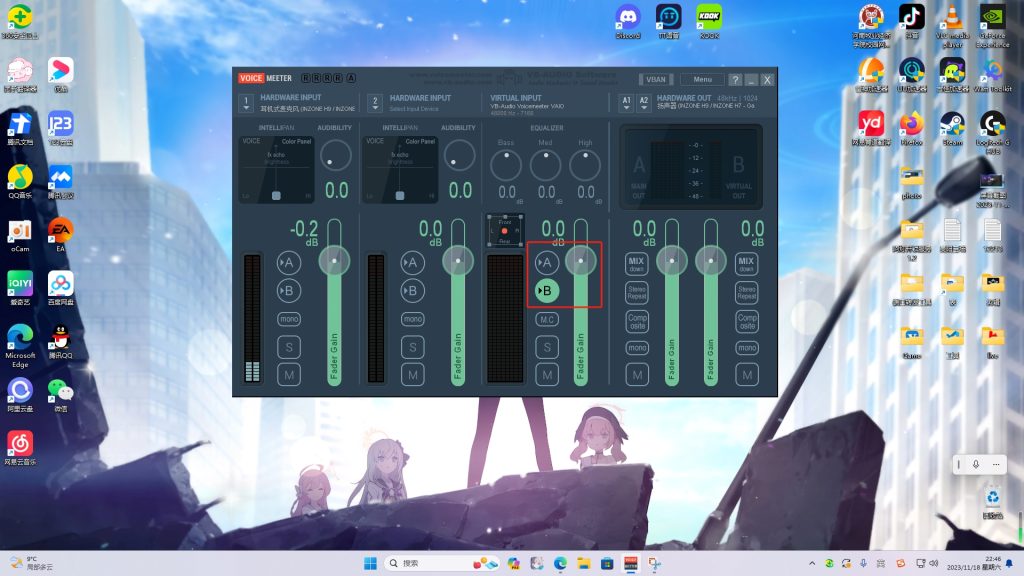Viewport: 1024px width, 576px height.
Task: Open GeForce Experience desktop icon
Action: point(993,25)
